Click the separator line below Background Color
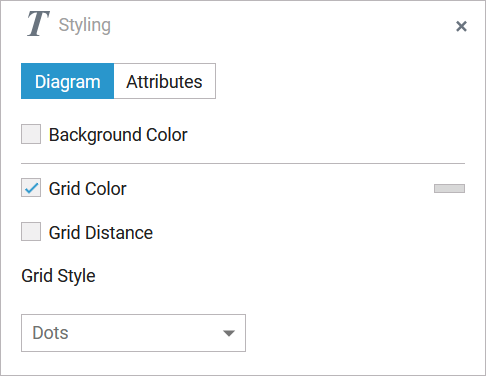Image resolution: width=486 pixels, height=376 pixels. click(243, 164)
